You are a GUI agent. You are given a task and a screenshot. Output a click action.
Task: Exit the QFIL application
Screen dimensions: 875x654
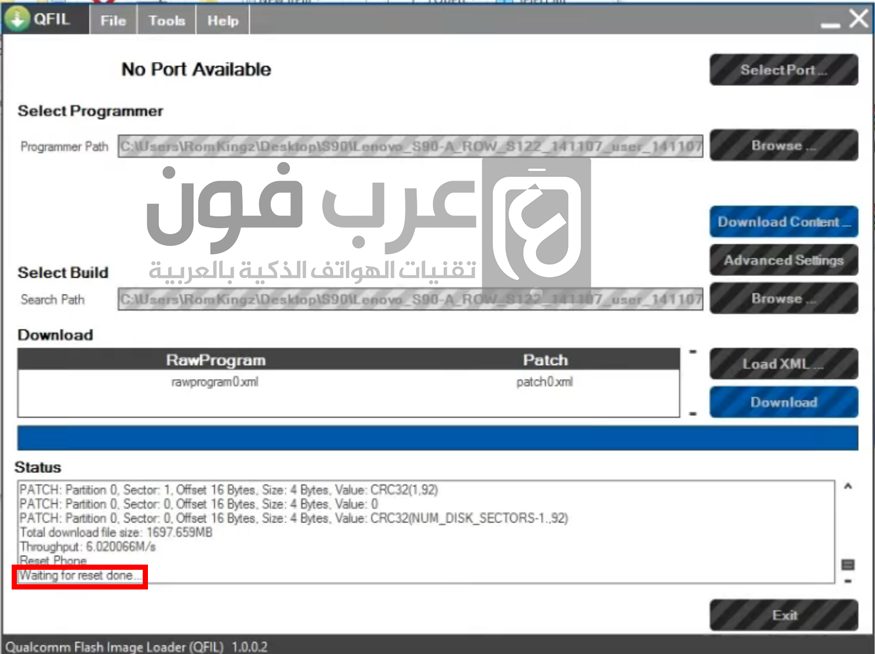783,615
